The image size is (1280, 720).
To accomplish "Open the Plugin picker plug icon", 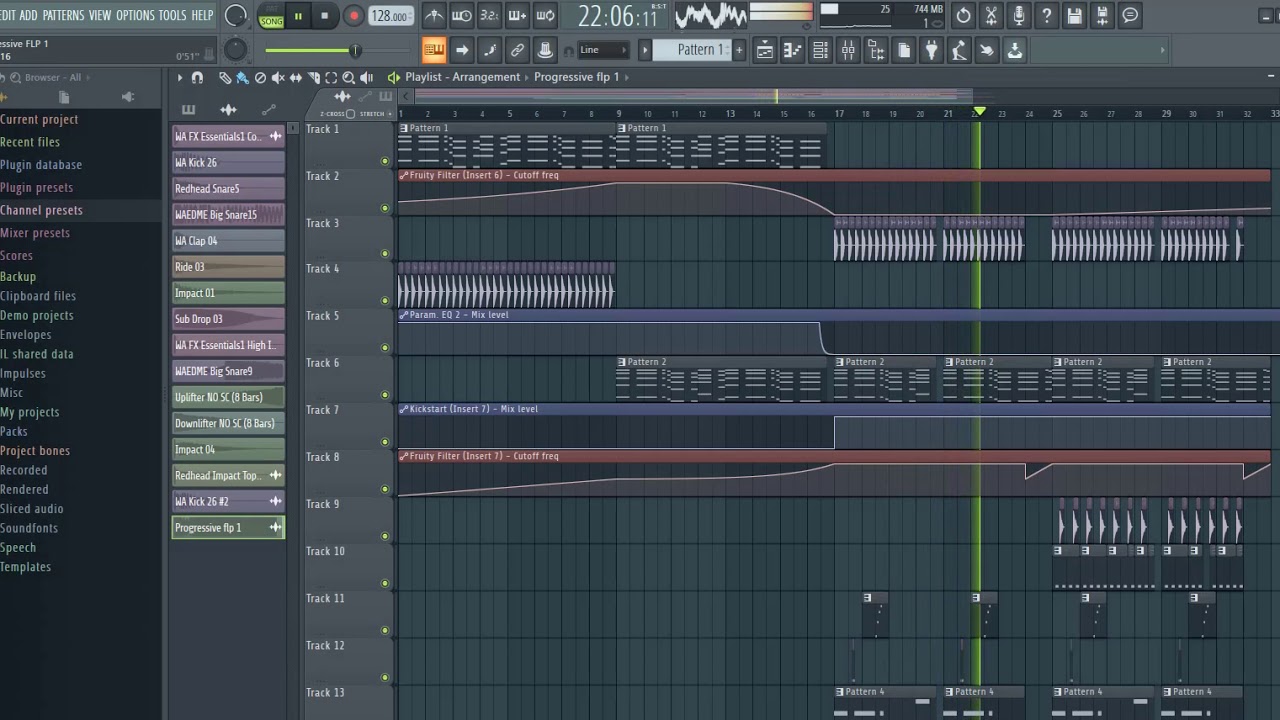I will pos(931,50).
